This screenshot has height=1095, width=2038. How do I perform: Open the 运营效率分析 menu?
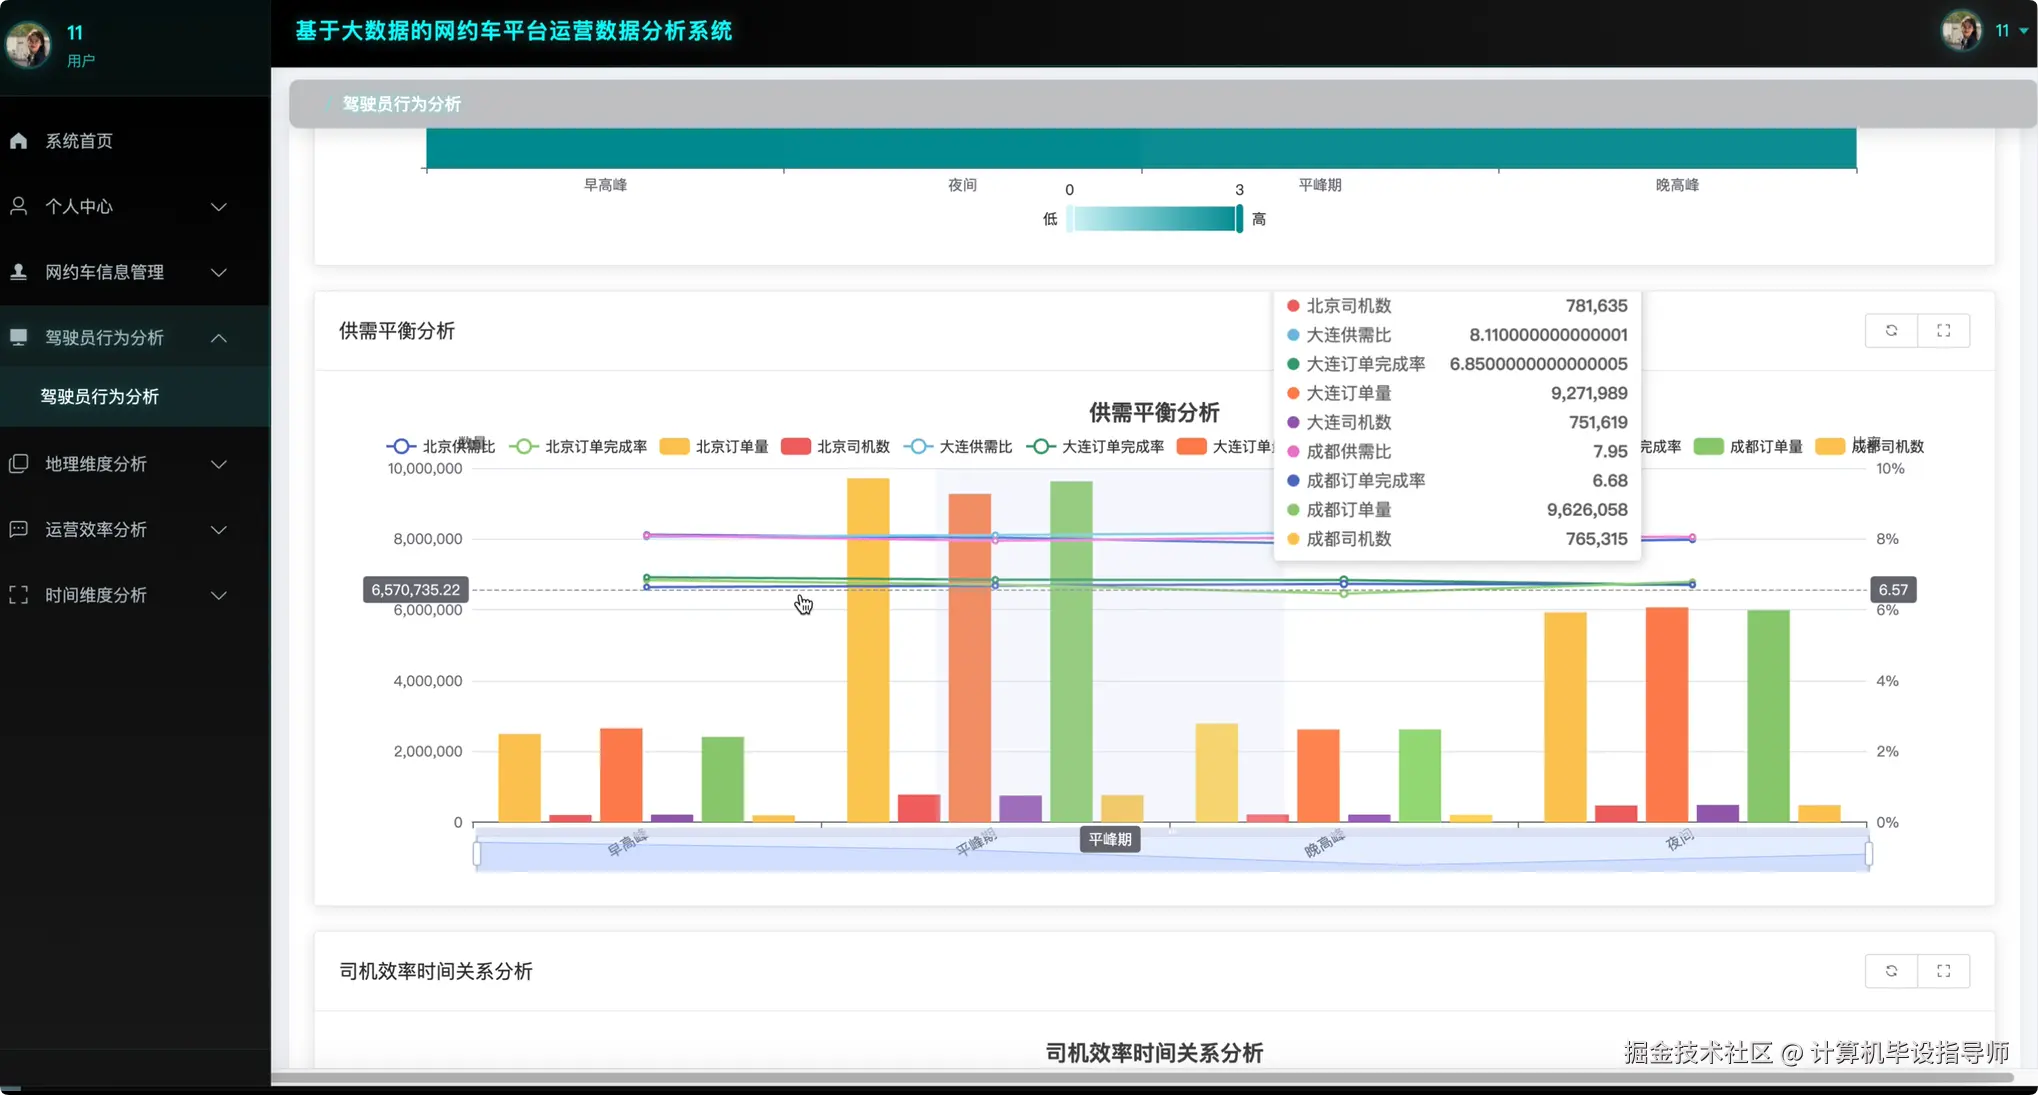click(96, 529)
